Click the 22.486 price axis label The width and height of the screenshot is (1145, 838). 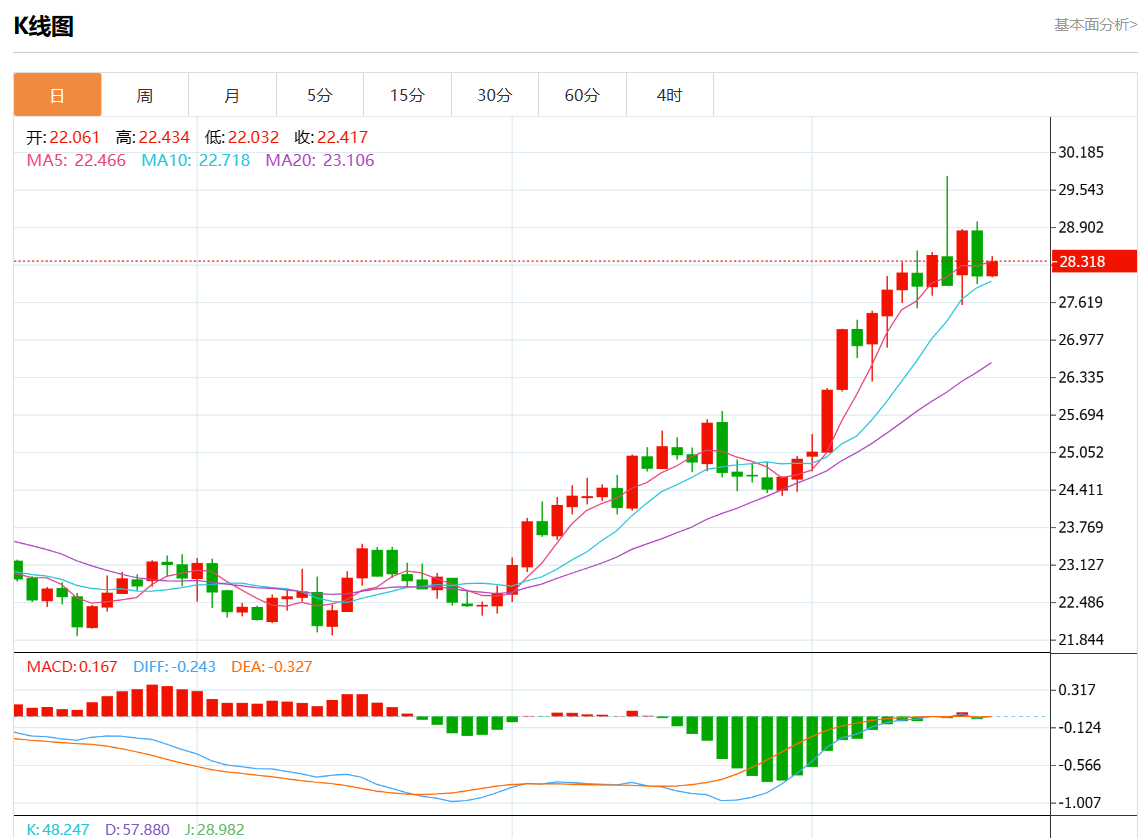1081,602
